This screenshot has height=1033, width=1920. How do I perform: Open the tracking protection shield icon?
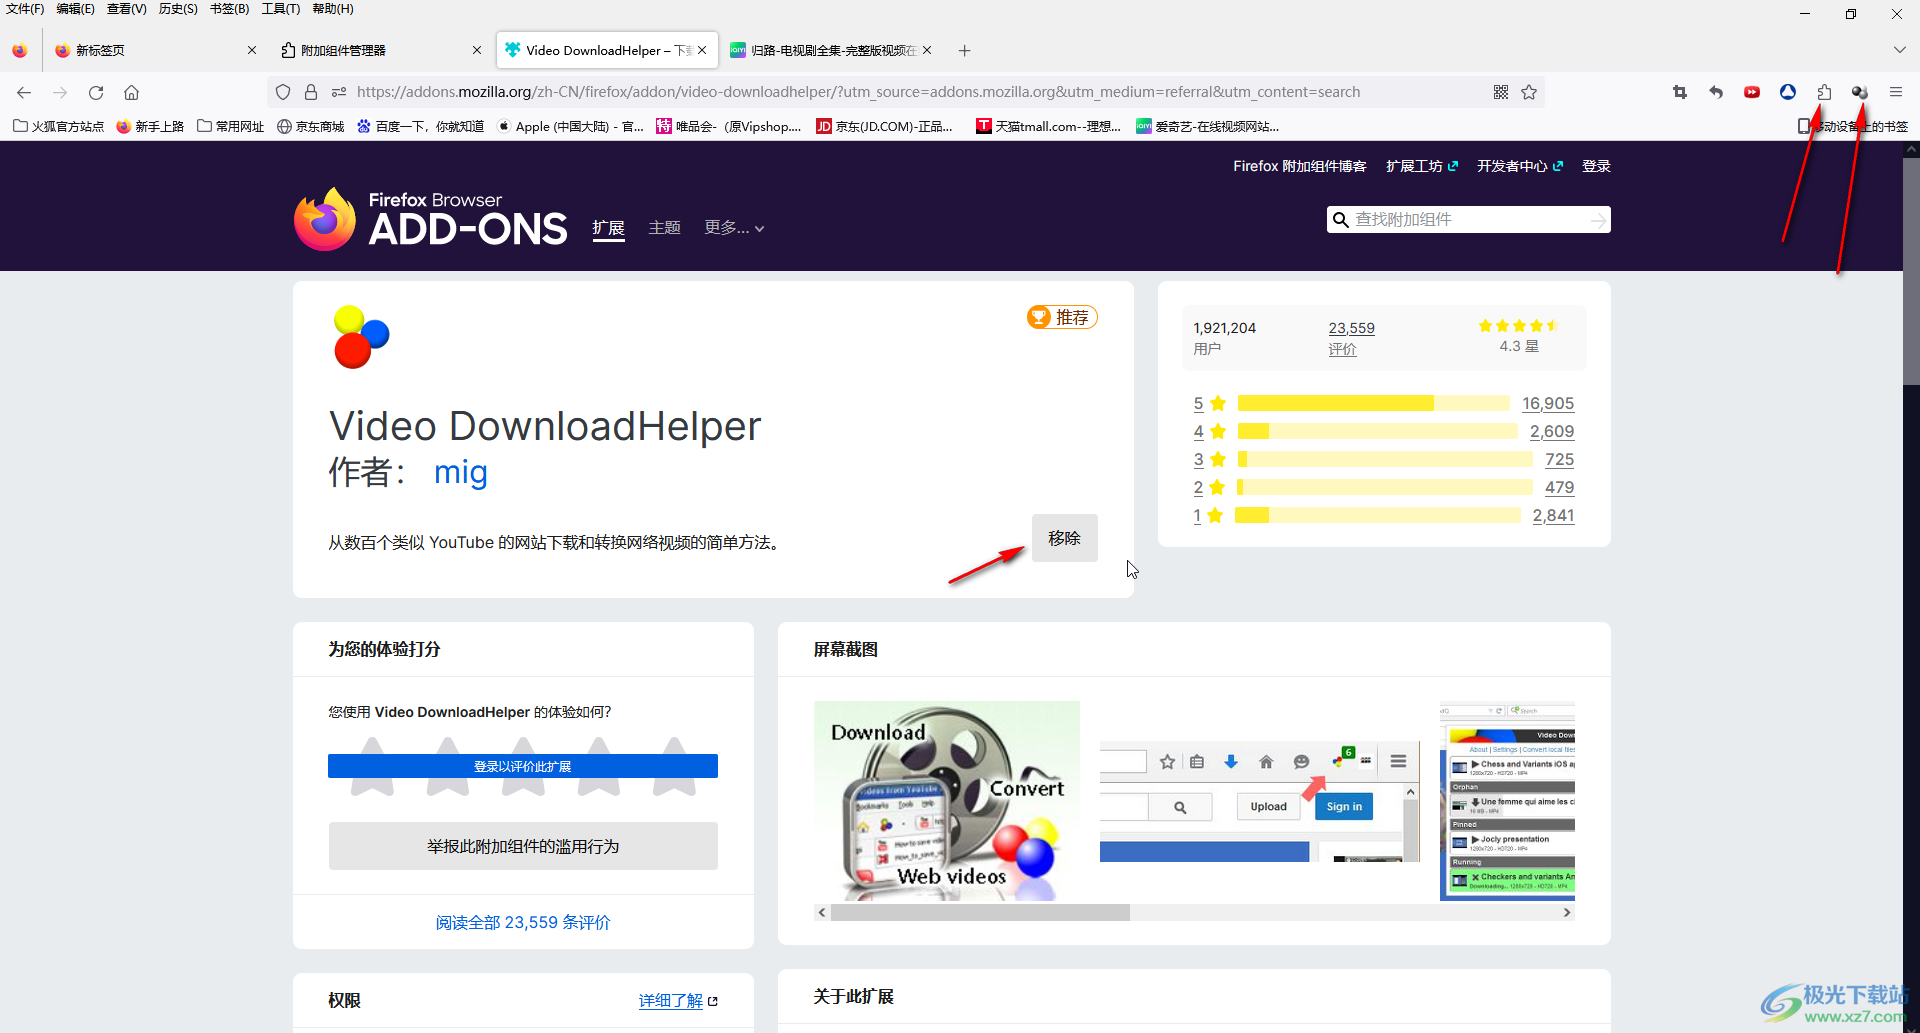pyautogui.click(x=283, y=92)
